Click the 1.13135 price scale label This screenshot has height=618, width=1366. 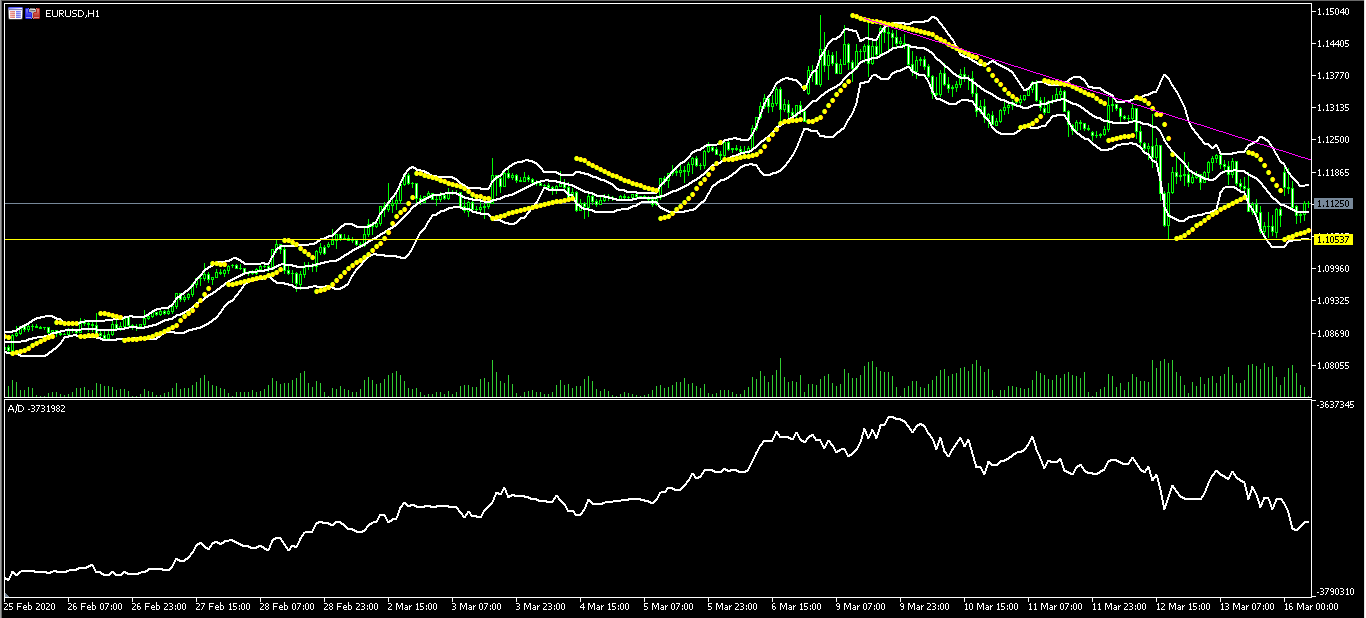(1335, 108)
